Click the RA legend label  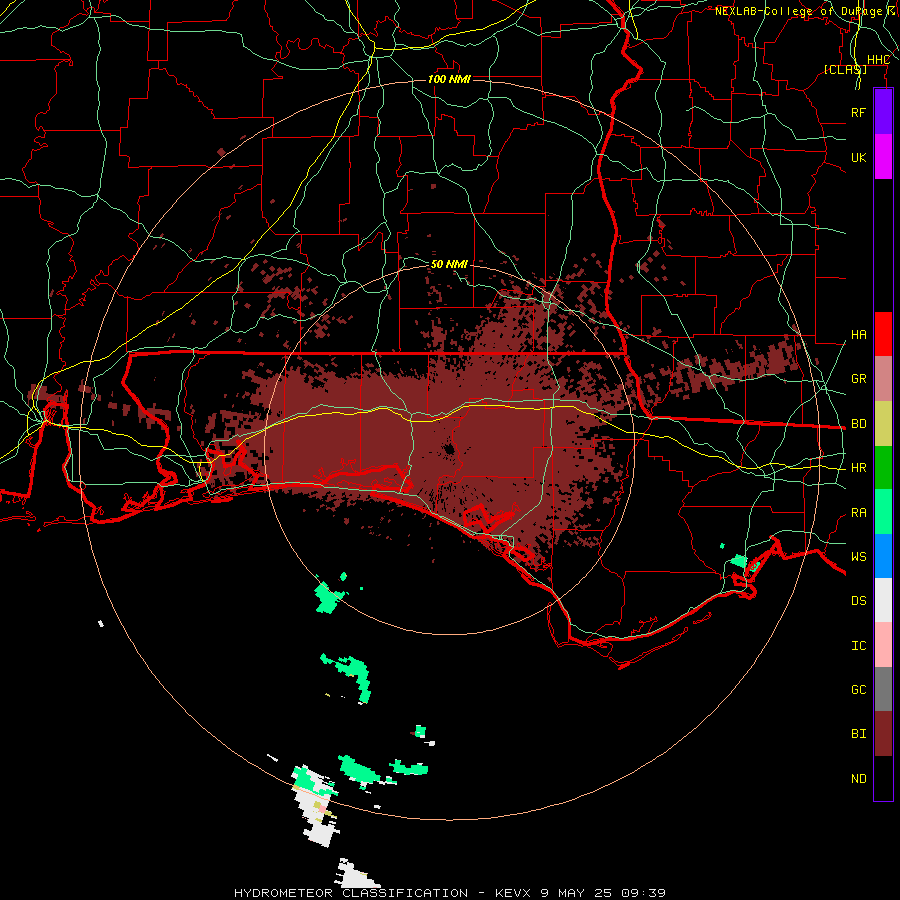click(x=858, y=512)
